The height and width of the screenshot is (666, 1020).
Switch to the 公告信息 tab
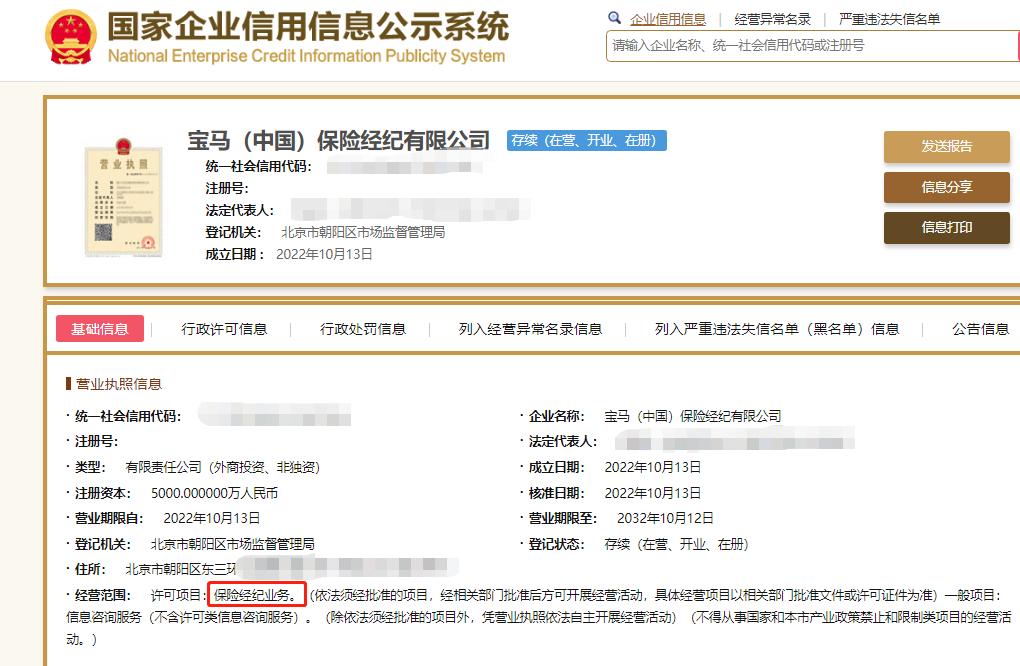tap(977, 328)
